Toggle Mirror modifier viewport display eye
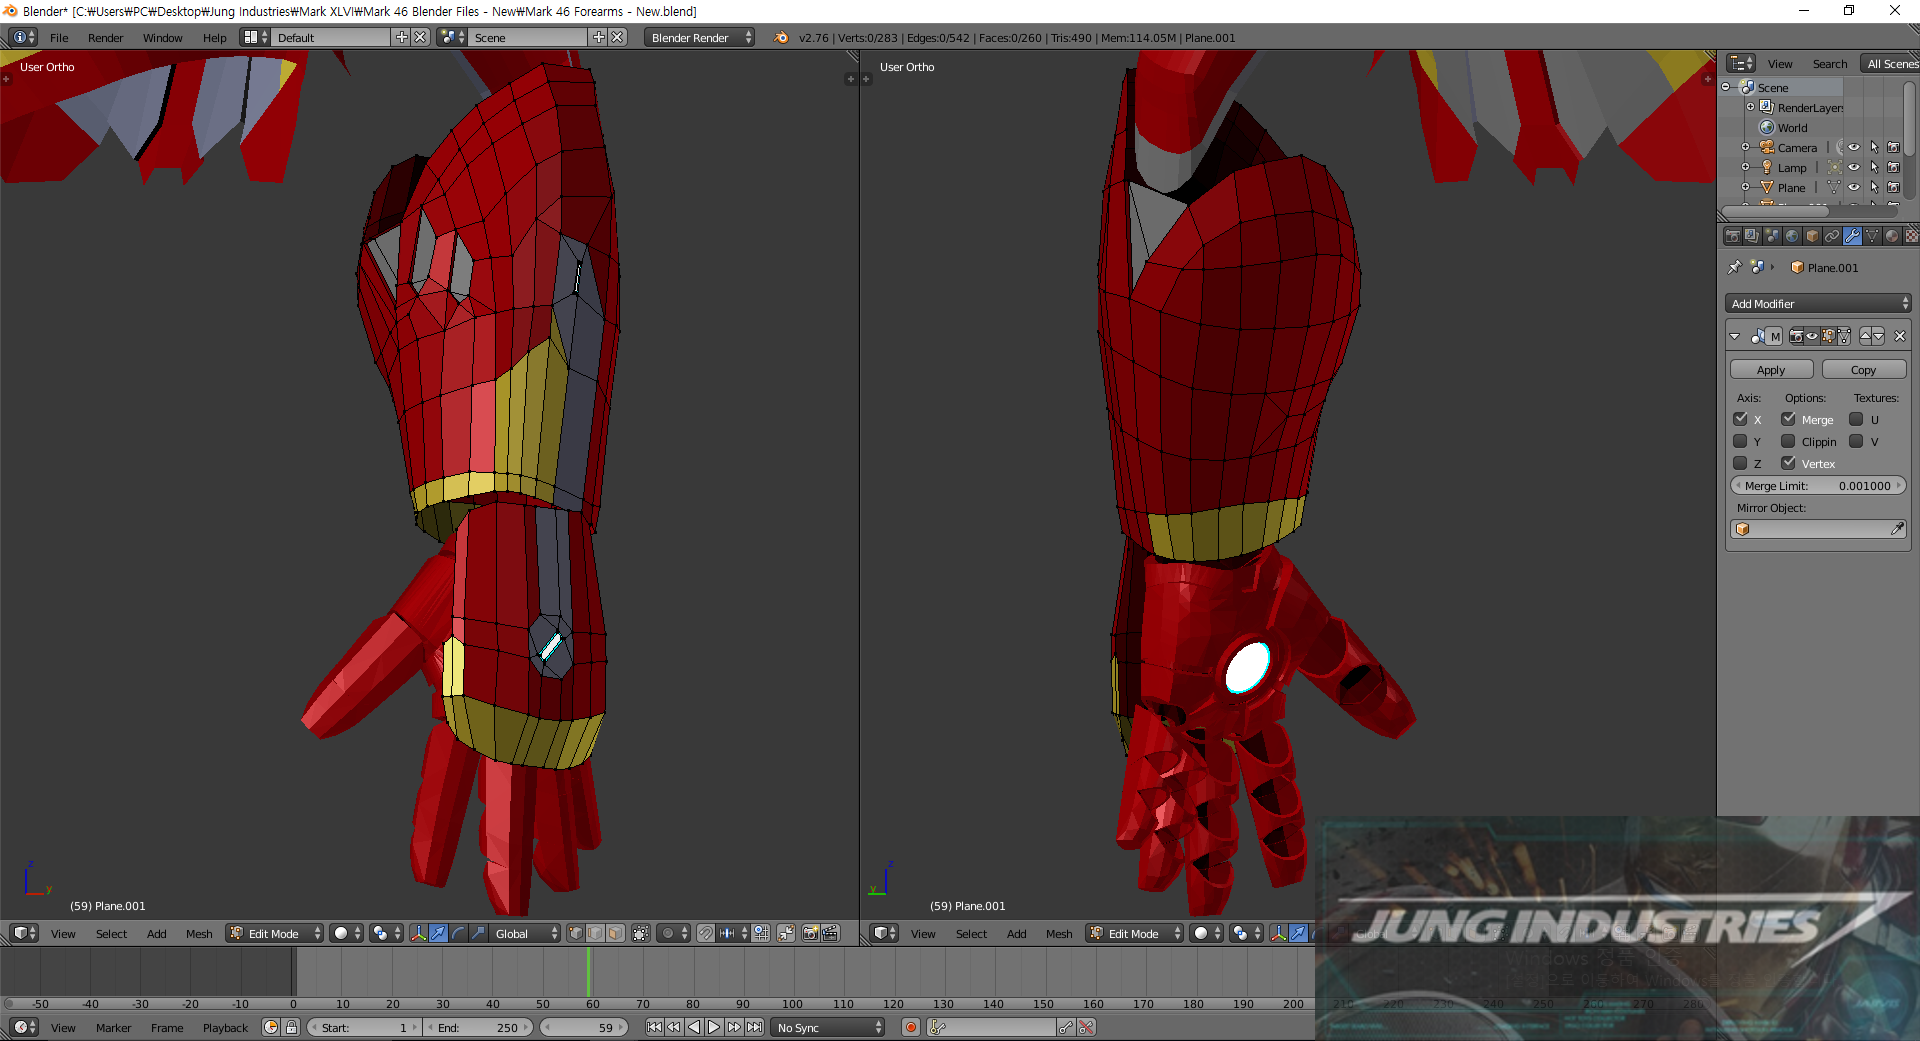The height and width of the screenshot is (1041, 1920). 1812,336
